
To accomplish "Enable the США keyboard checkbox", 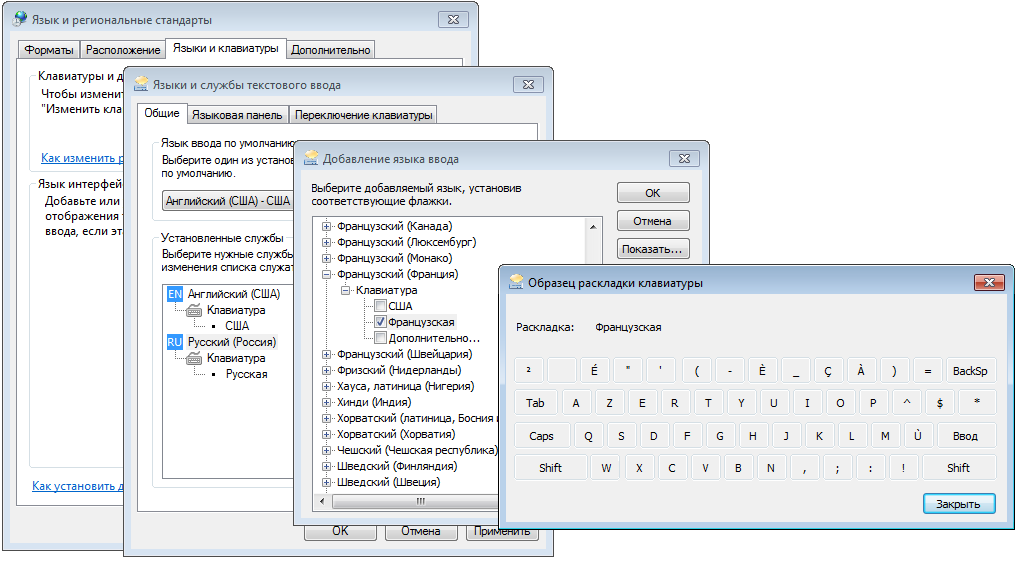I will pyautogui.click(x=380, y=306).
